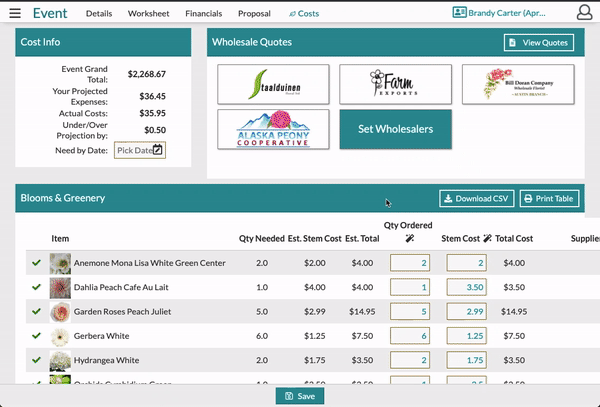Select the Alaska Peony Cooperative logo
This screenshot has height=407, width=600.
tap(273, 129)
